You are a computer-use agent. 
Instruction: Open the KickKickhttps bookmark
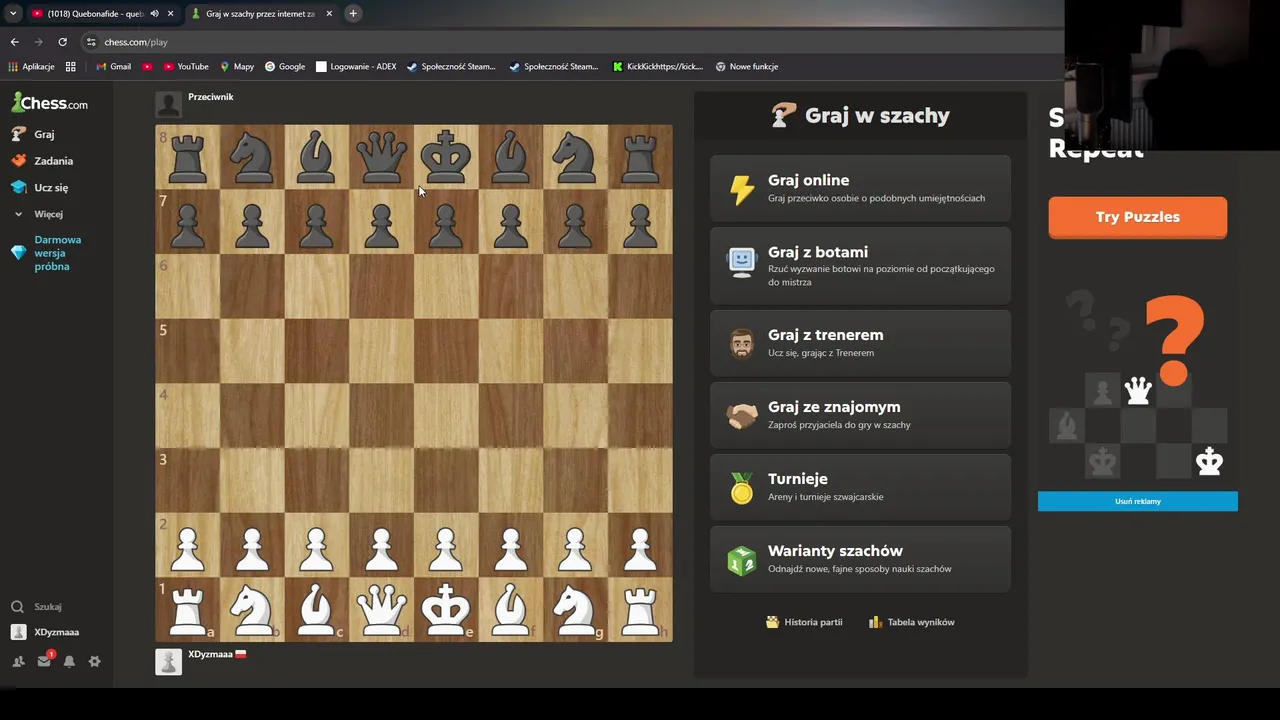point(658,67)
